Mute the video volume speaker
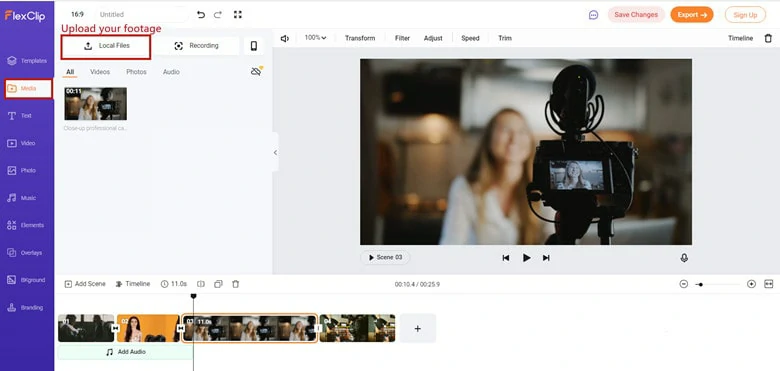 point(285,38)
